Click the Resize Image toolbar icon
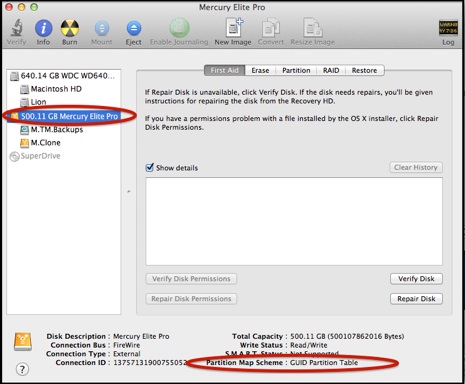 pyautogui.click(x=312, y=27)
